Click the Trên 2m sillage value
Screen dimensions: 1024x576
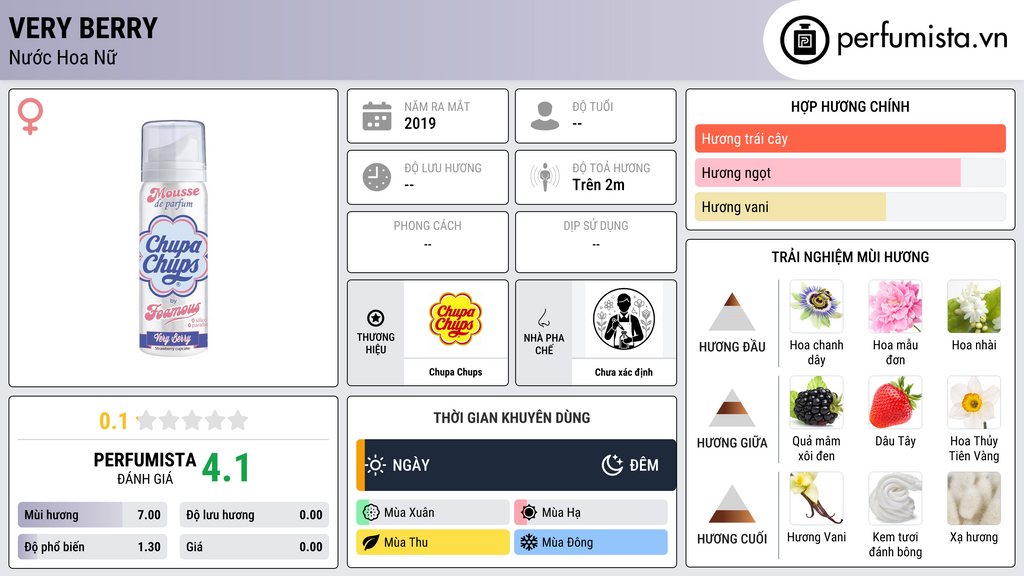point(598,185)
